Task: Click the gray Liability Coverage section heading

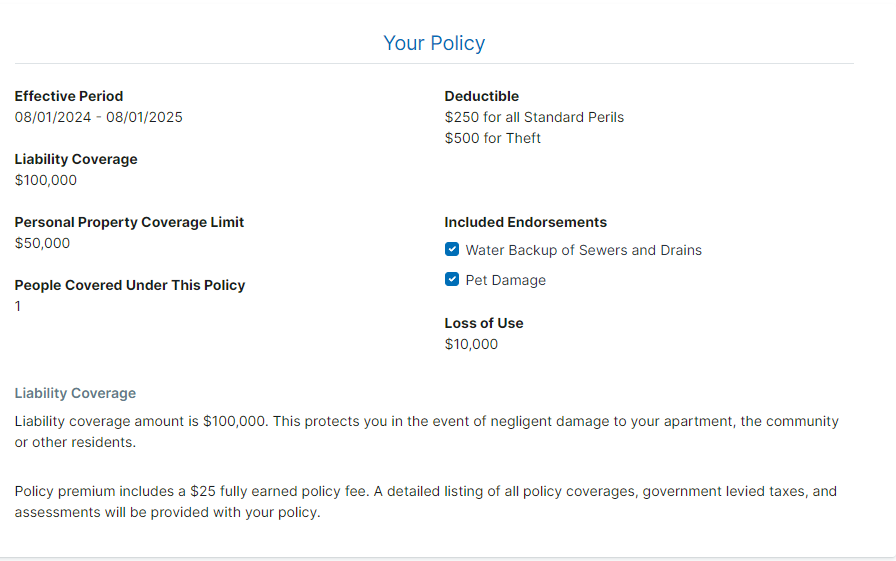Action: [x=75, y=393]
